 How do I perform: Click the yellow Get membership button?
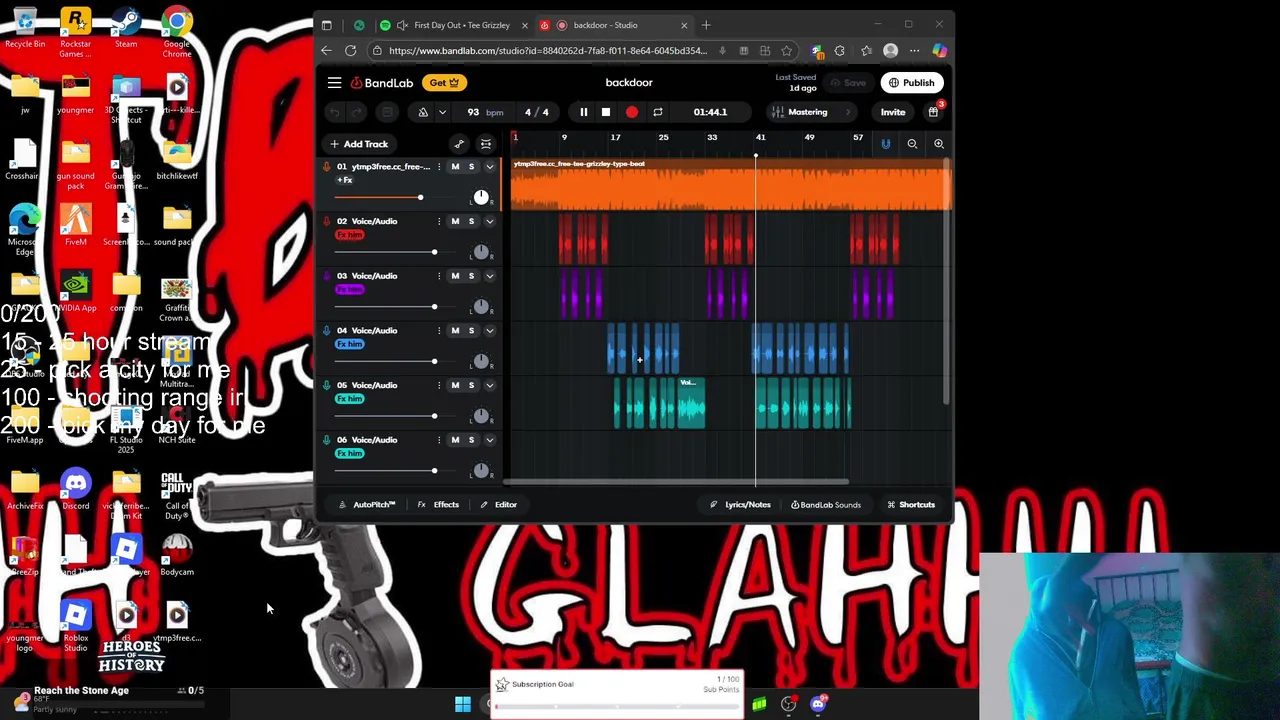(x=444, y=83)
